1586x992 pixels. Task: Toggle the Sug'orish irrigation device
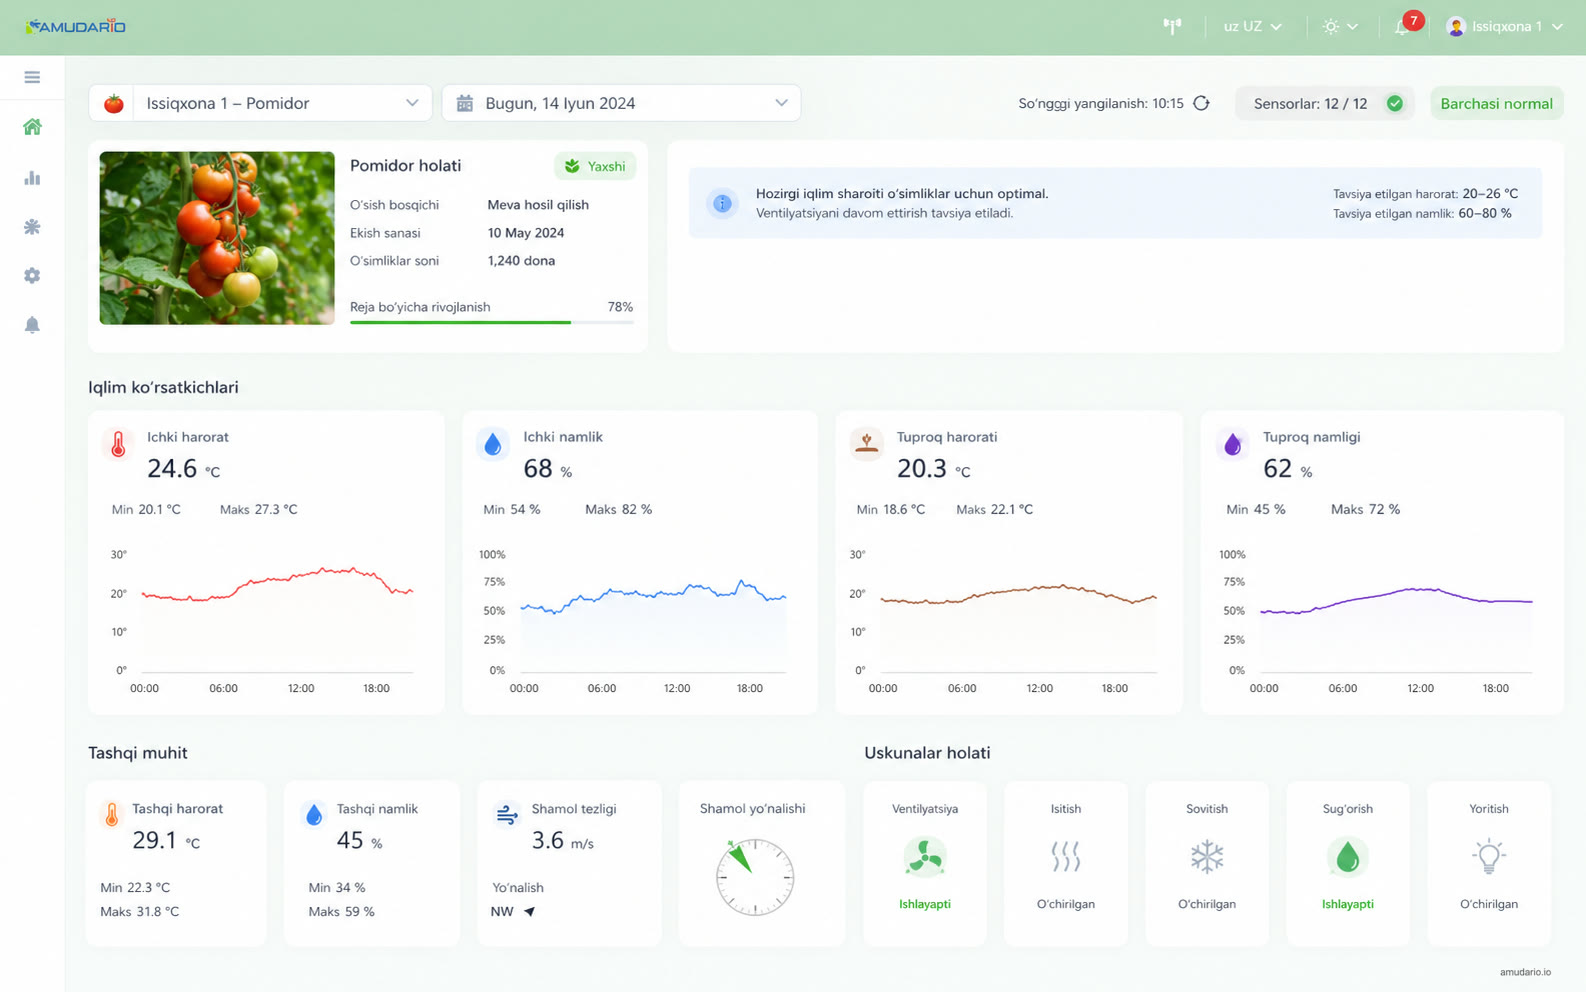tap(1348, 863)
